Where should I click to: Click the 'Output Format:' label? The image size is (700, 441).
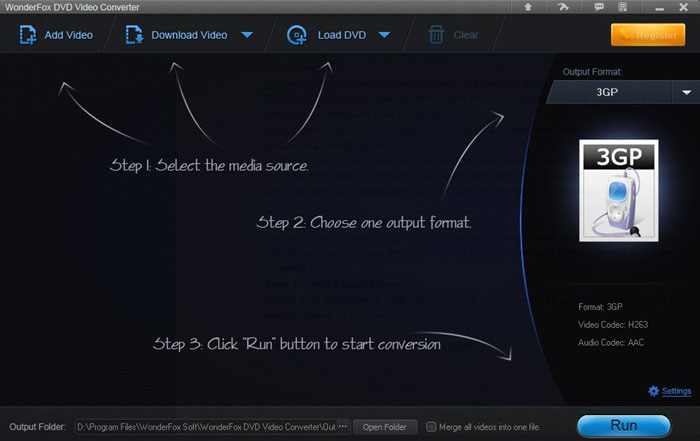[x=592, y=72]
